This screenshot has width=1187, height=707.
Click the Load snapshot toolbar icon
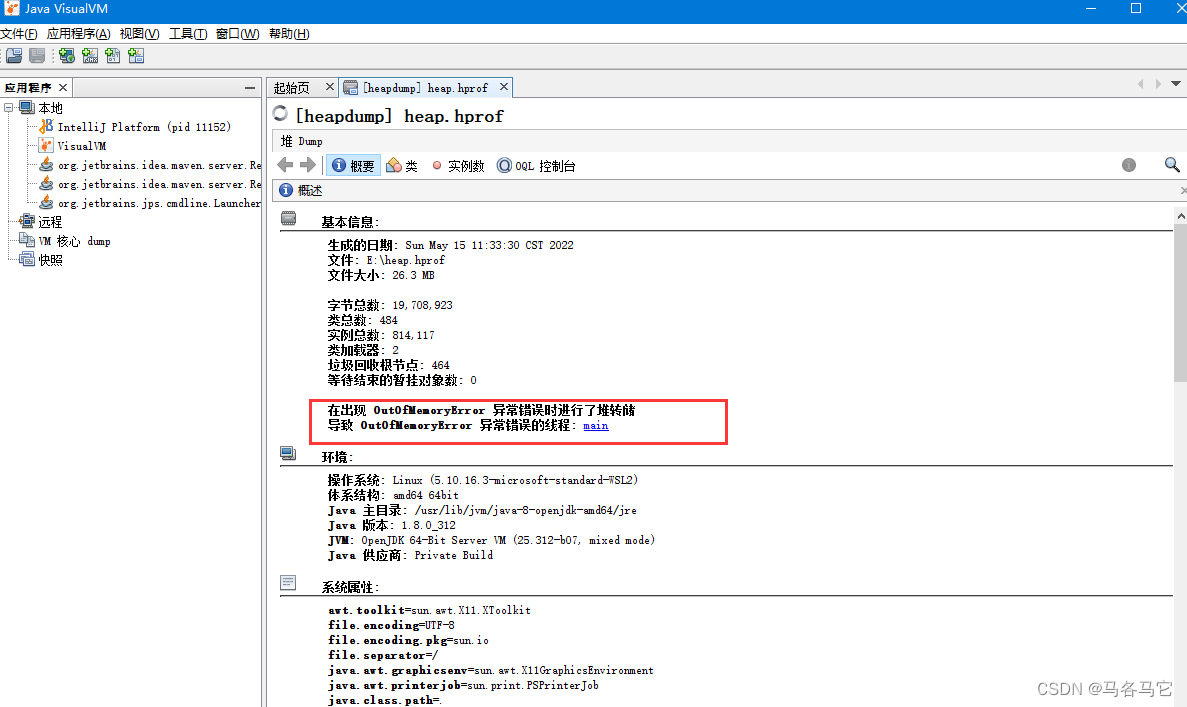tap(14, 55)
